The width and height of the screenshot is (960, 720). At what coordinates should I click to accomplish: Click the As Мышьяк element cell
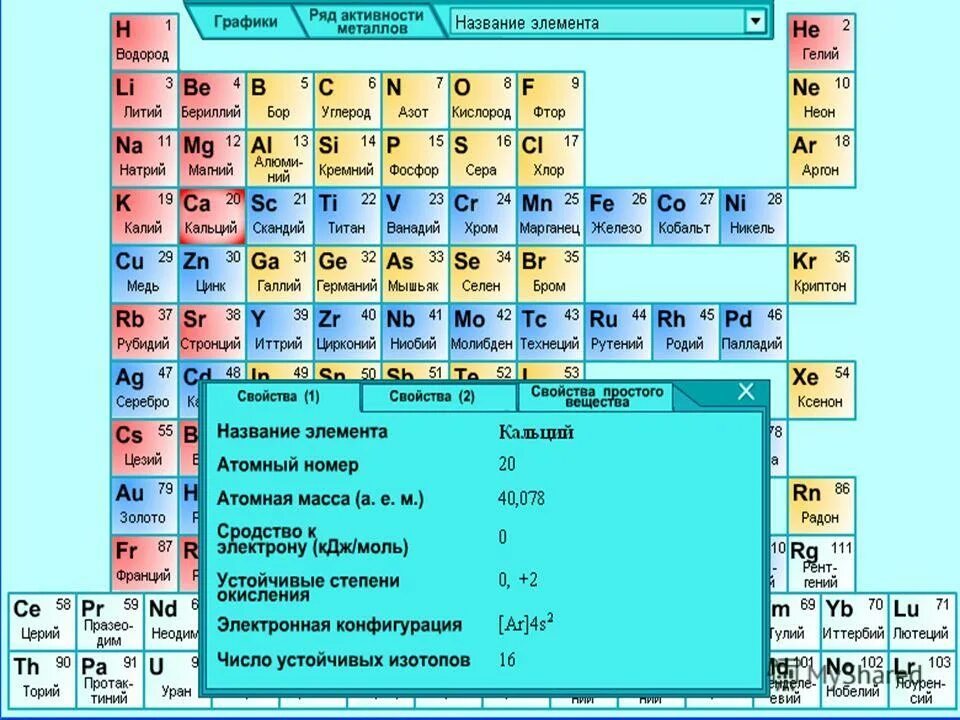(415, 274)
